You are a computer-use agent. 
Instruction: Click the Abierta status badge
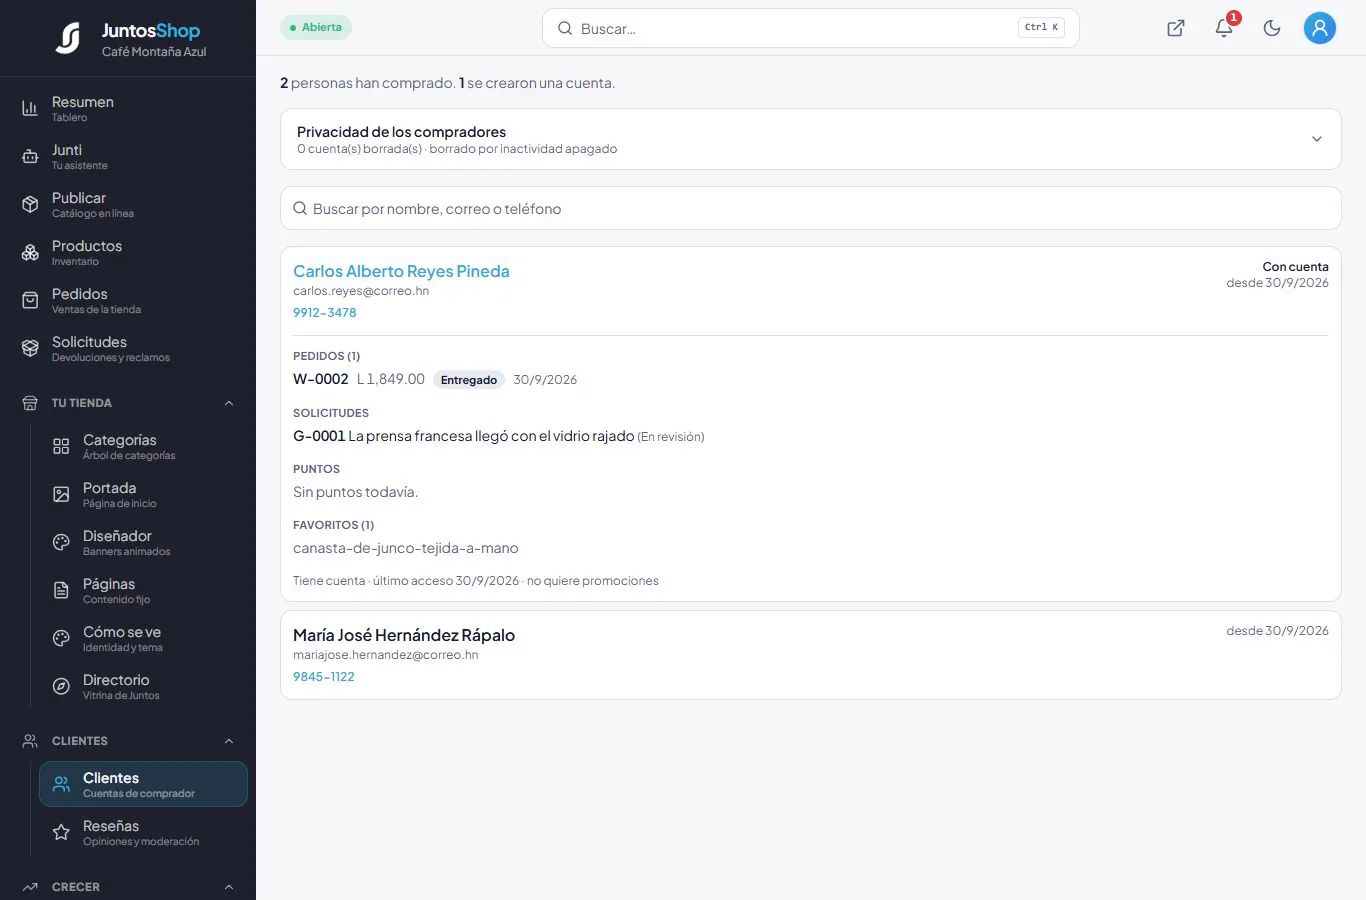click(316, 27)
